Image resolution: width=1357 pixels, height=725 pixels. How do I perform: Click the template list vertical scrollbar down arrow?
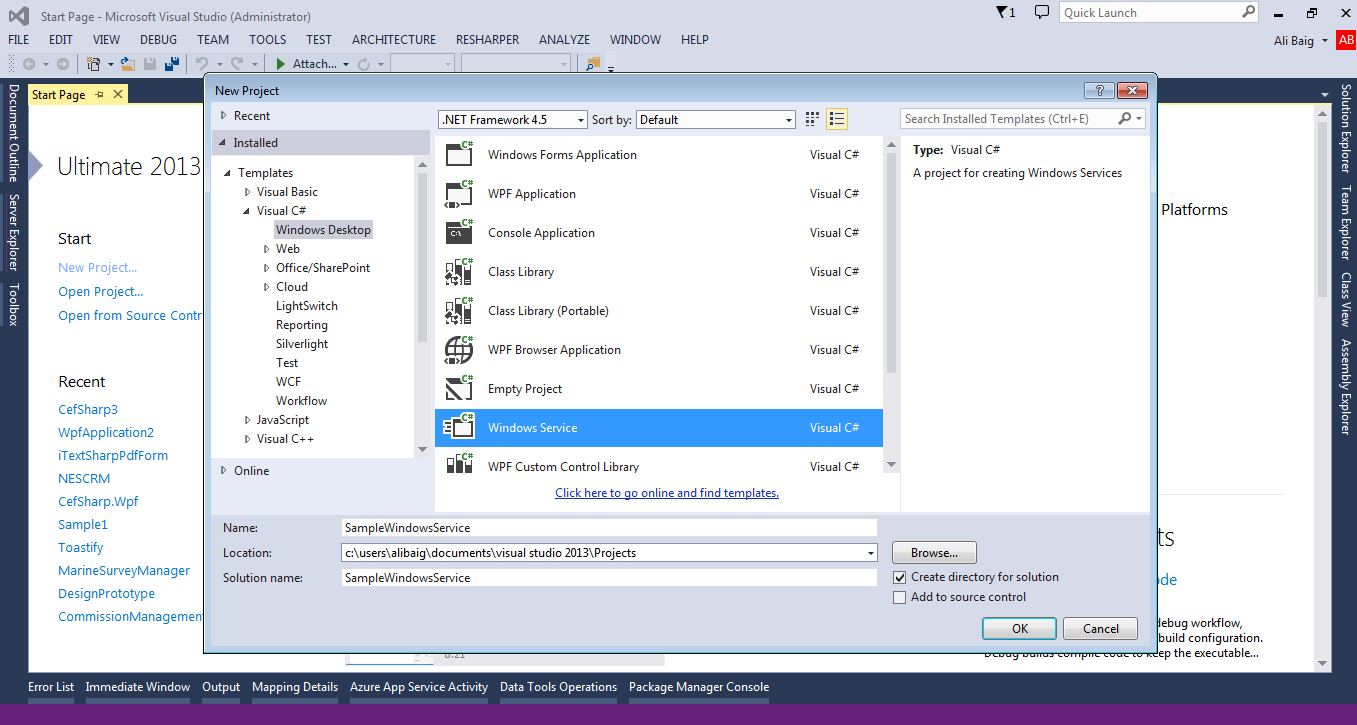click(891, 465)
